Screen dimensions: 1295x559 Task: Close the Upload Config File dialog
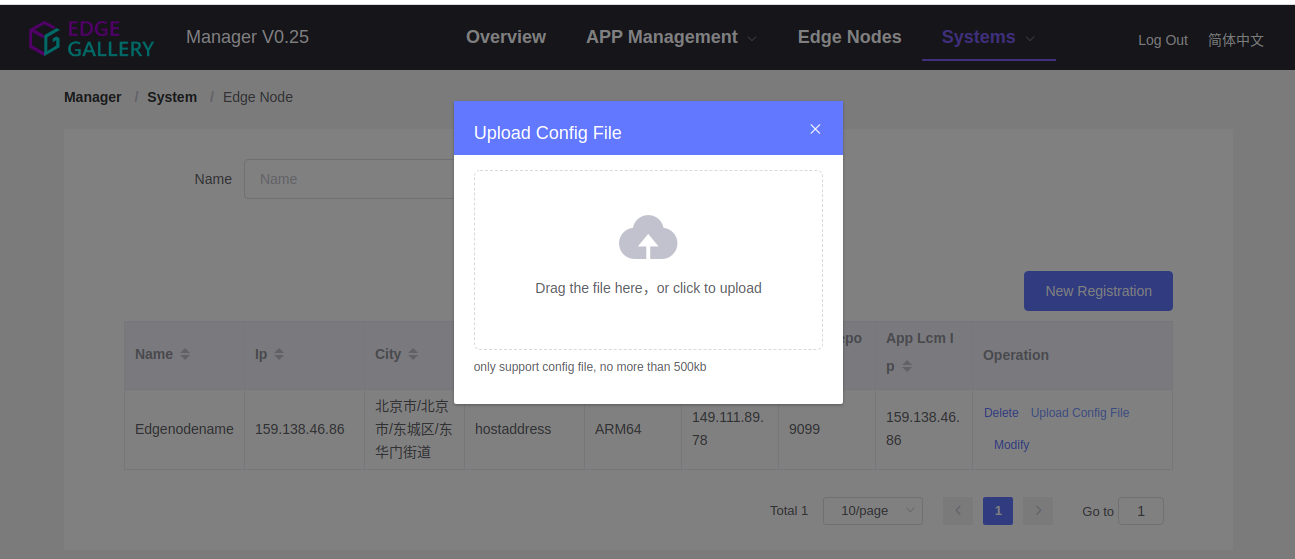[x=815, y=129]
